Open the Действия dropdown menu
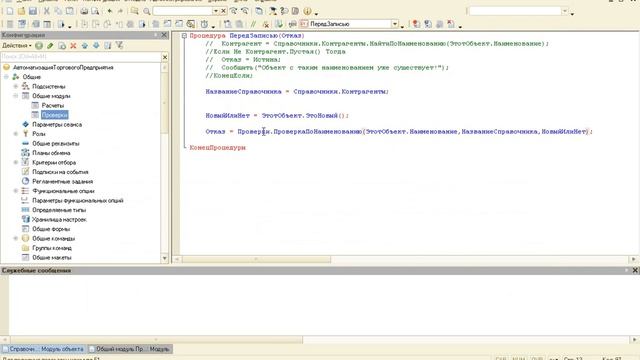 (x=17, y=46)
